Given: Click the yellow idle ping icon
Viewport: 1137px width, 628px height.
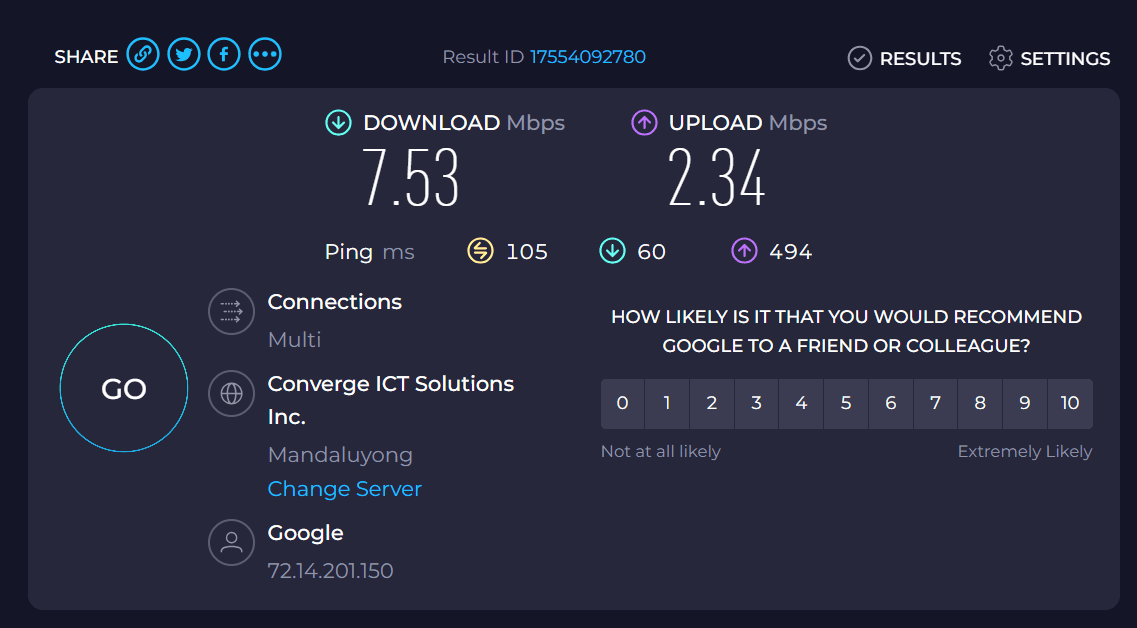Looking at the screenshot, I should [x=480, y=251].
